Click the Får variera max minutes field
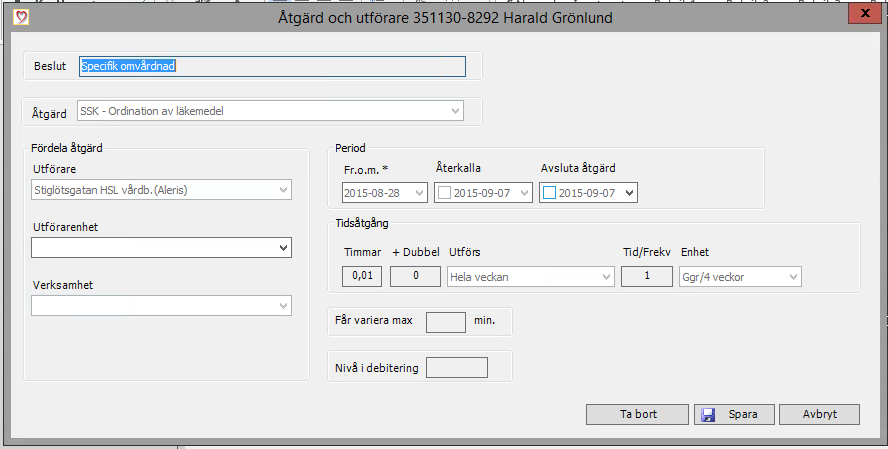This screenshot has height=449, width=888. [446, 322]
